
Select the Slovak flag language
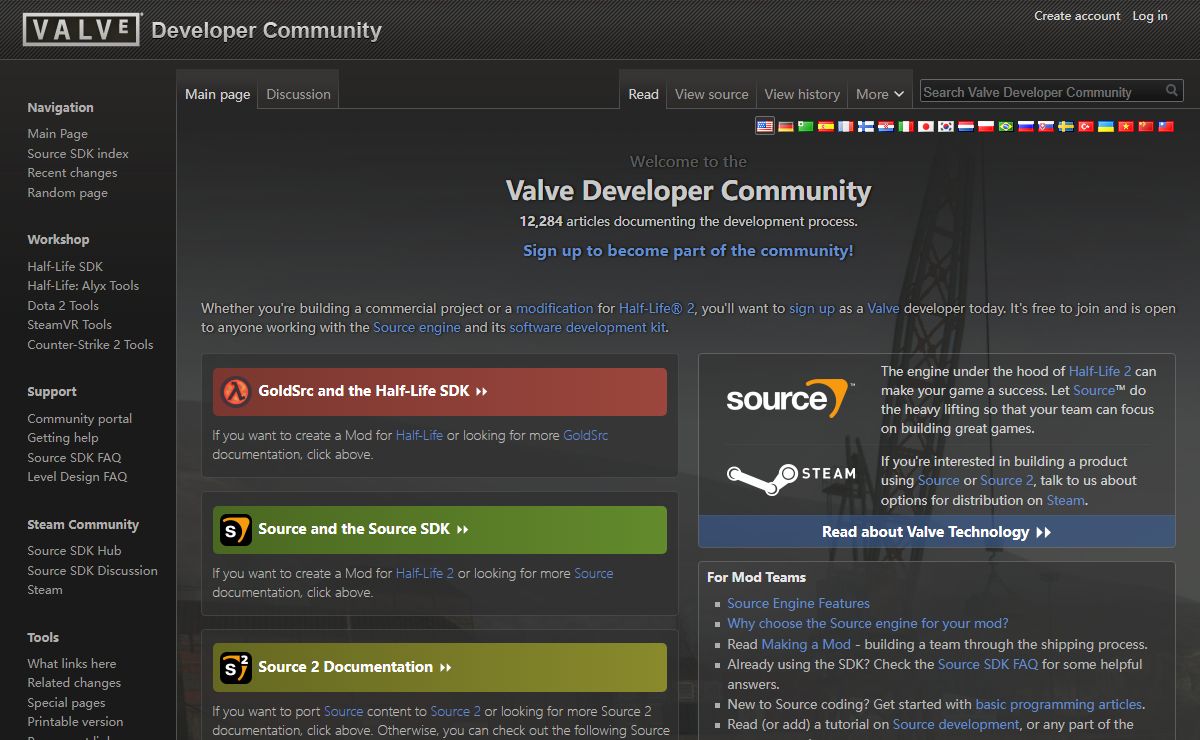click(x=1046, y=126)
